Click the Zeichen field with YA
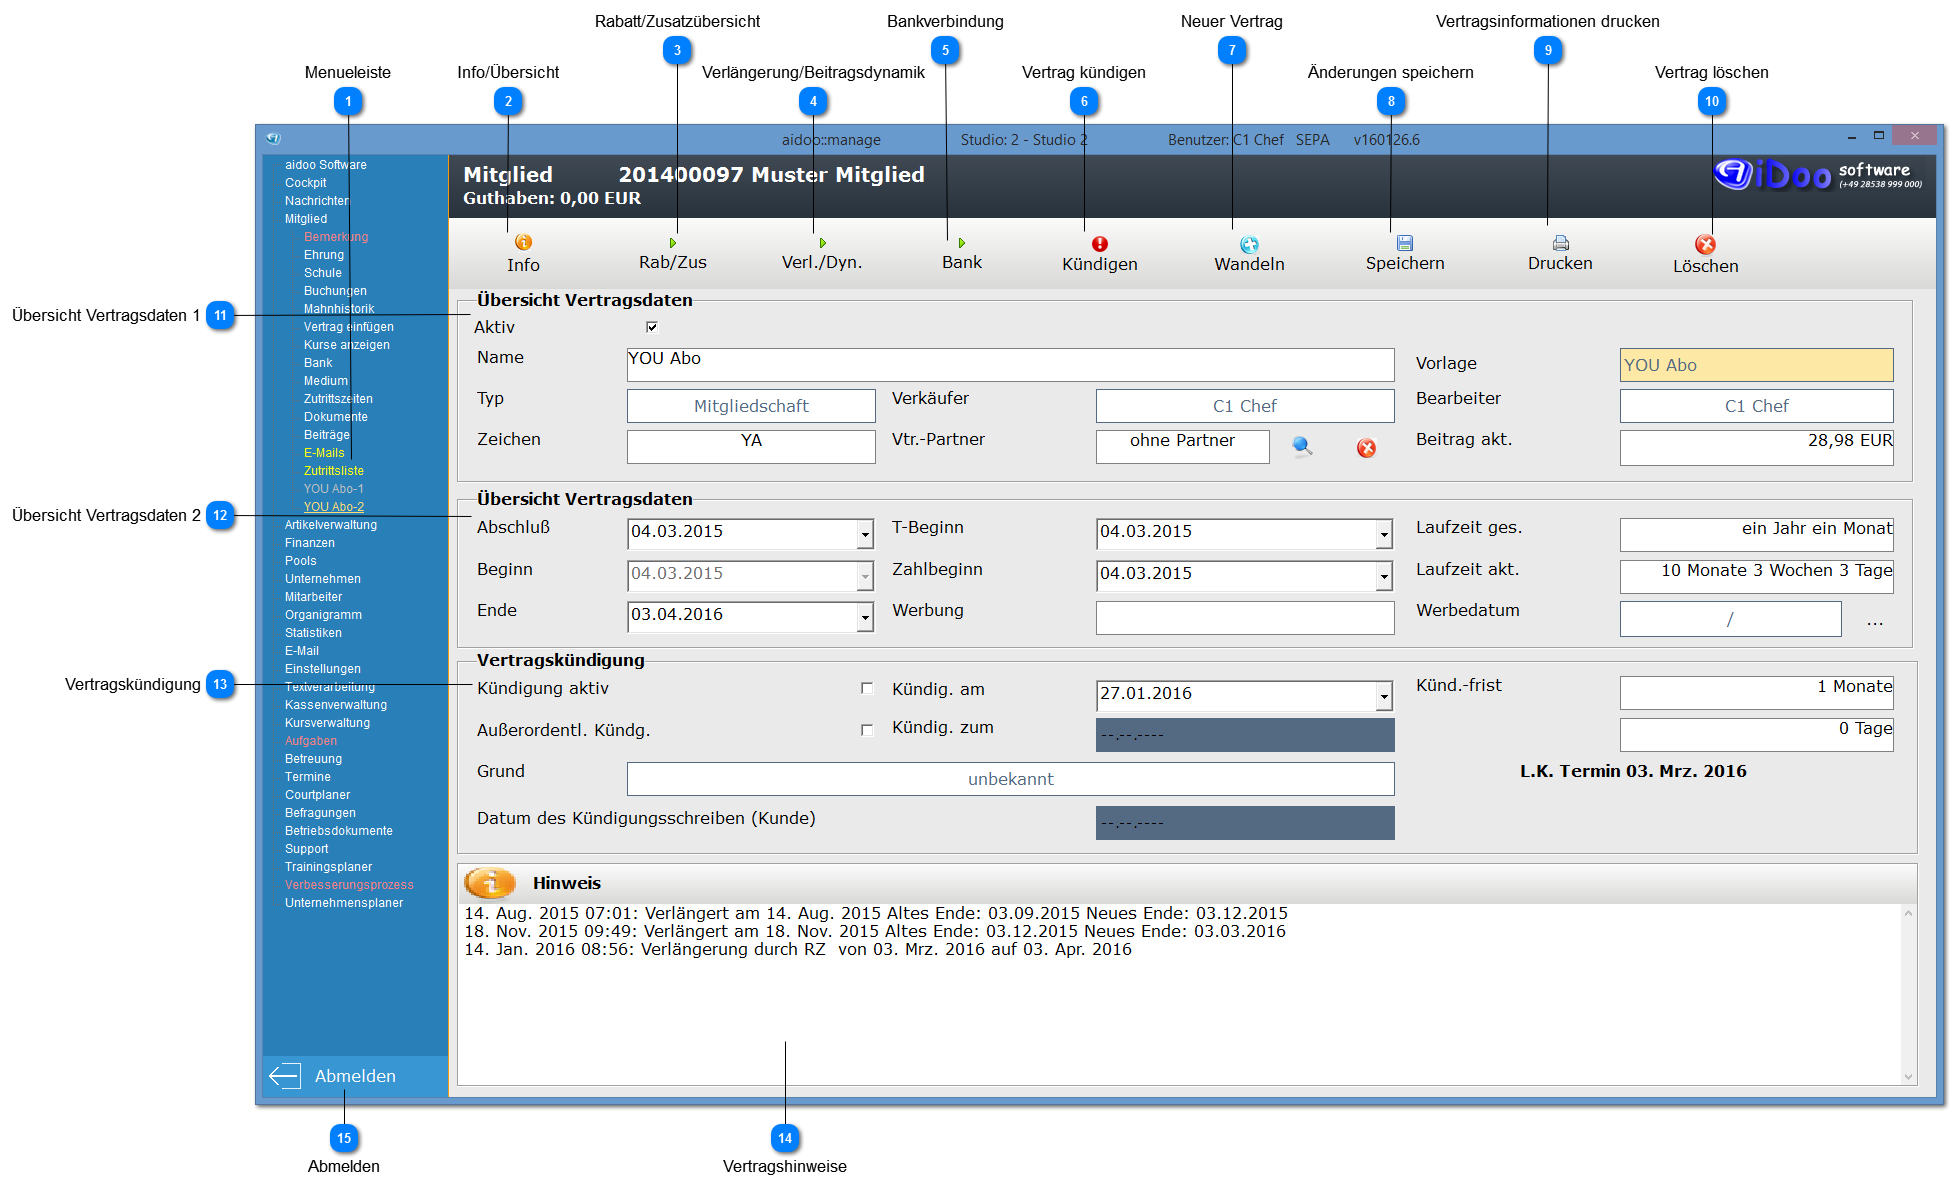 (x=751, y=446)
